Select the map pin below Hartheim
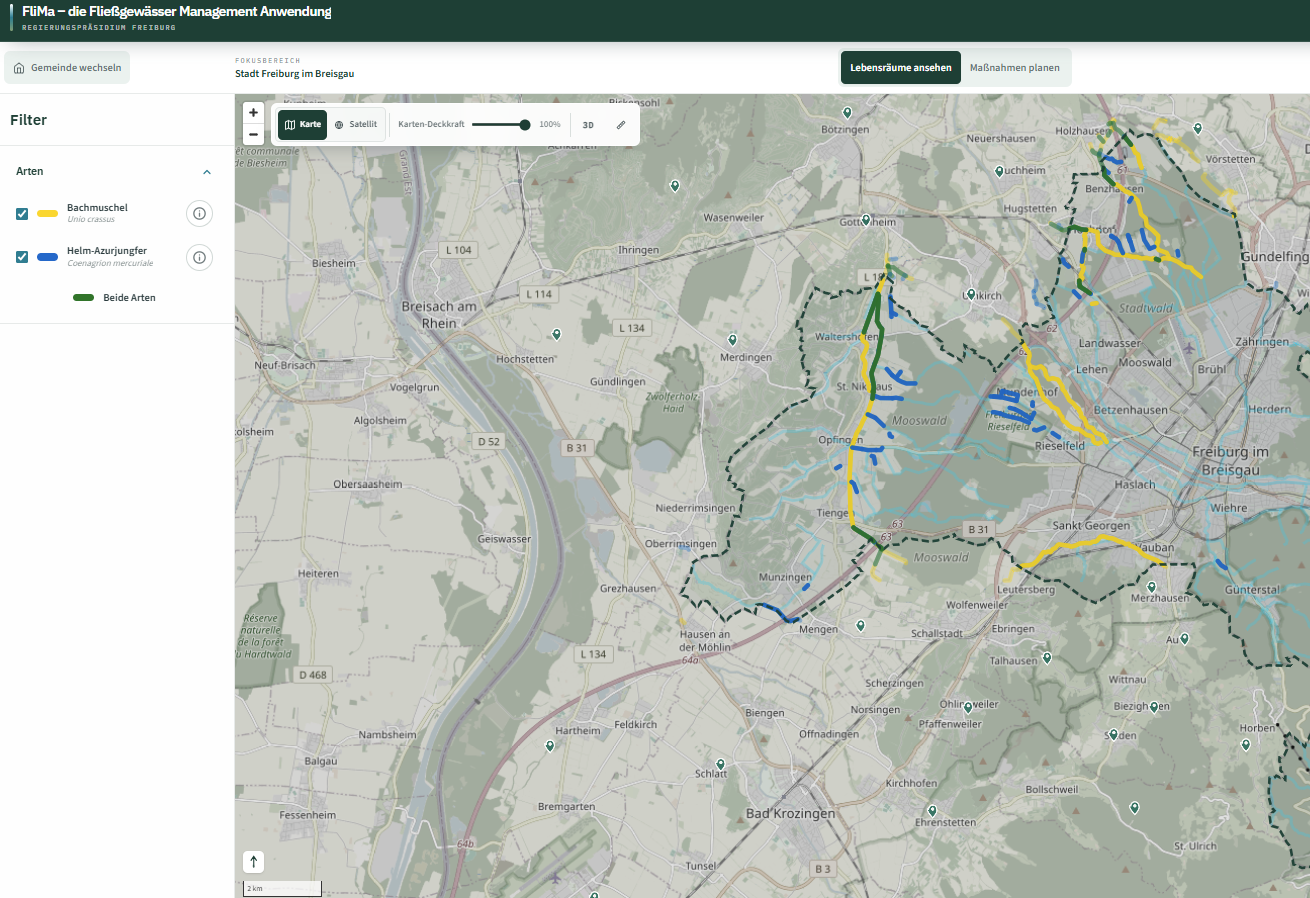 549,746
